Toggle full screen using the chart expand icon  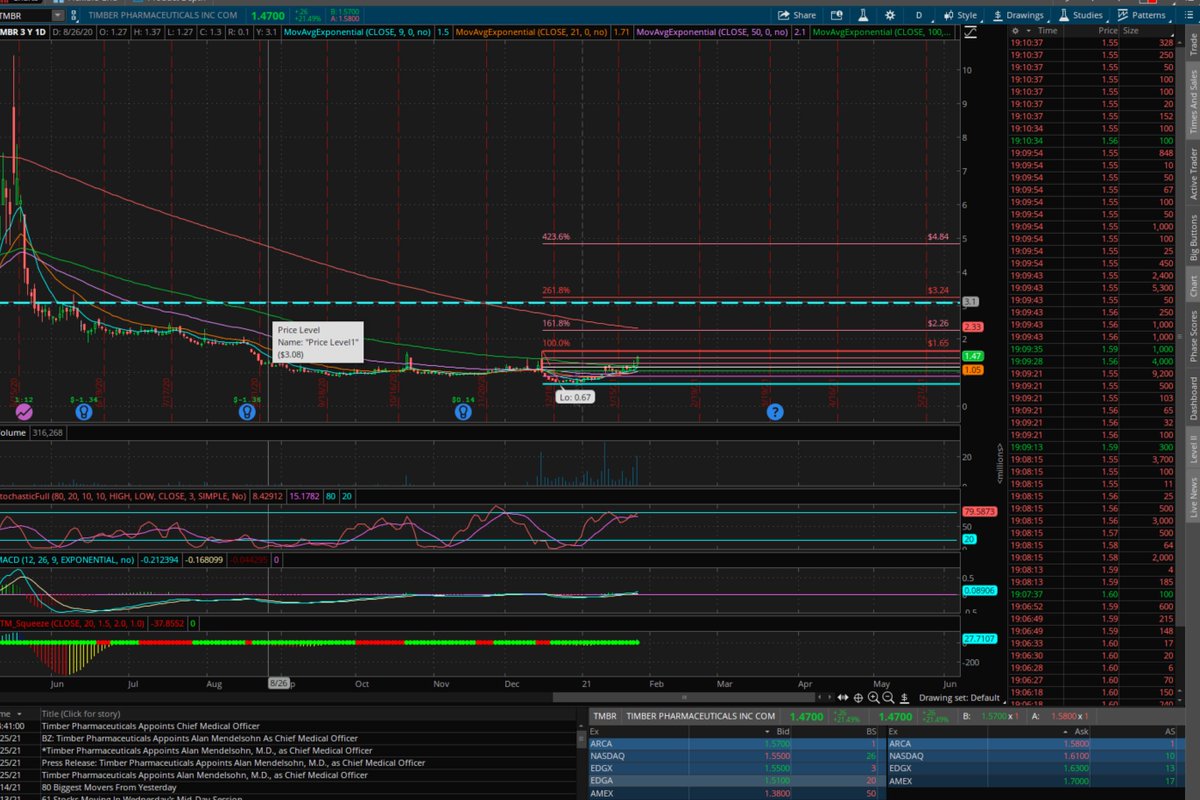tap(969, 32)
